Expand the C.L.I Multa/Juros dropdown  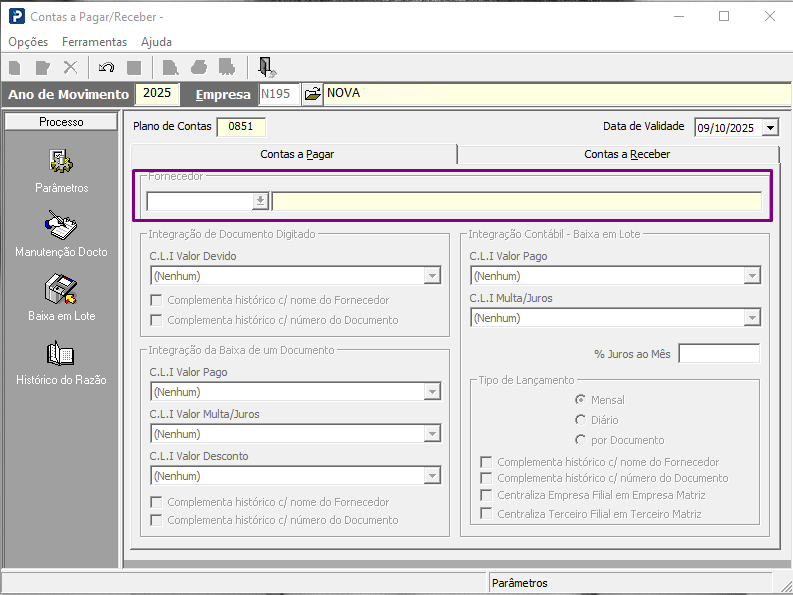tap(752, 318)
